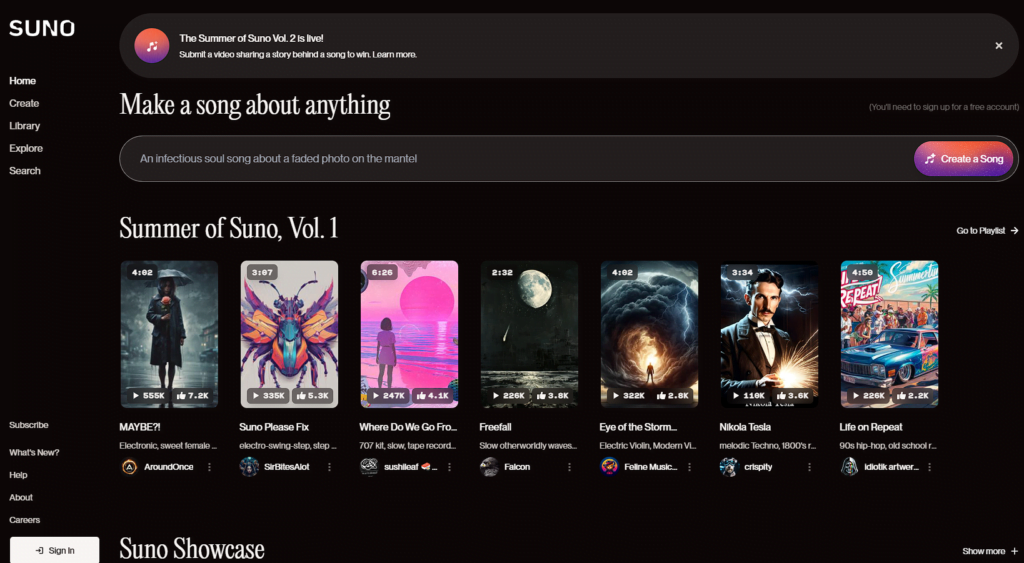This screenshot has height=563, width=1024.
Task: Click the 322K play count on Eye of the Storm
Action: 629,396
